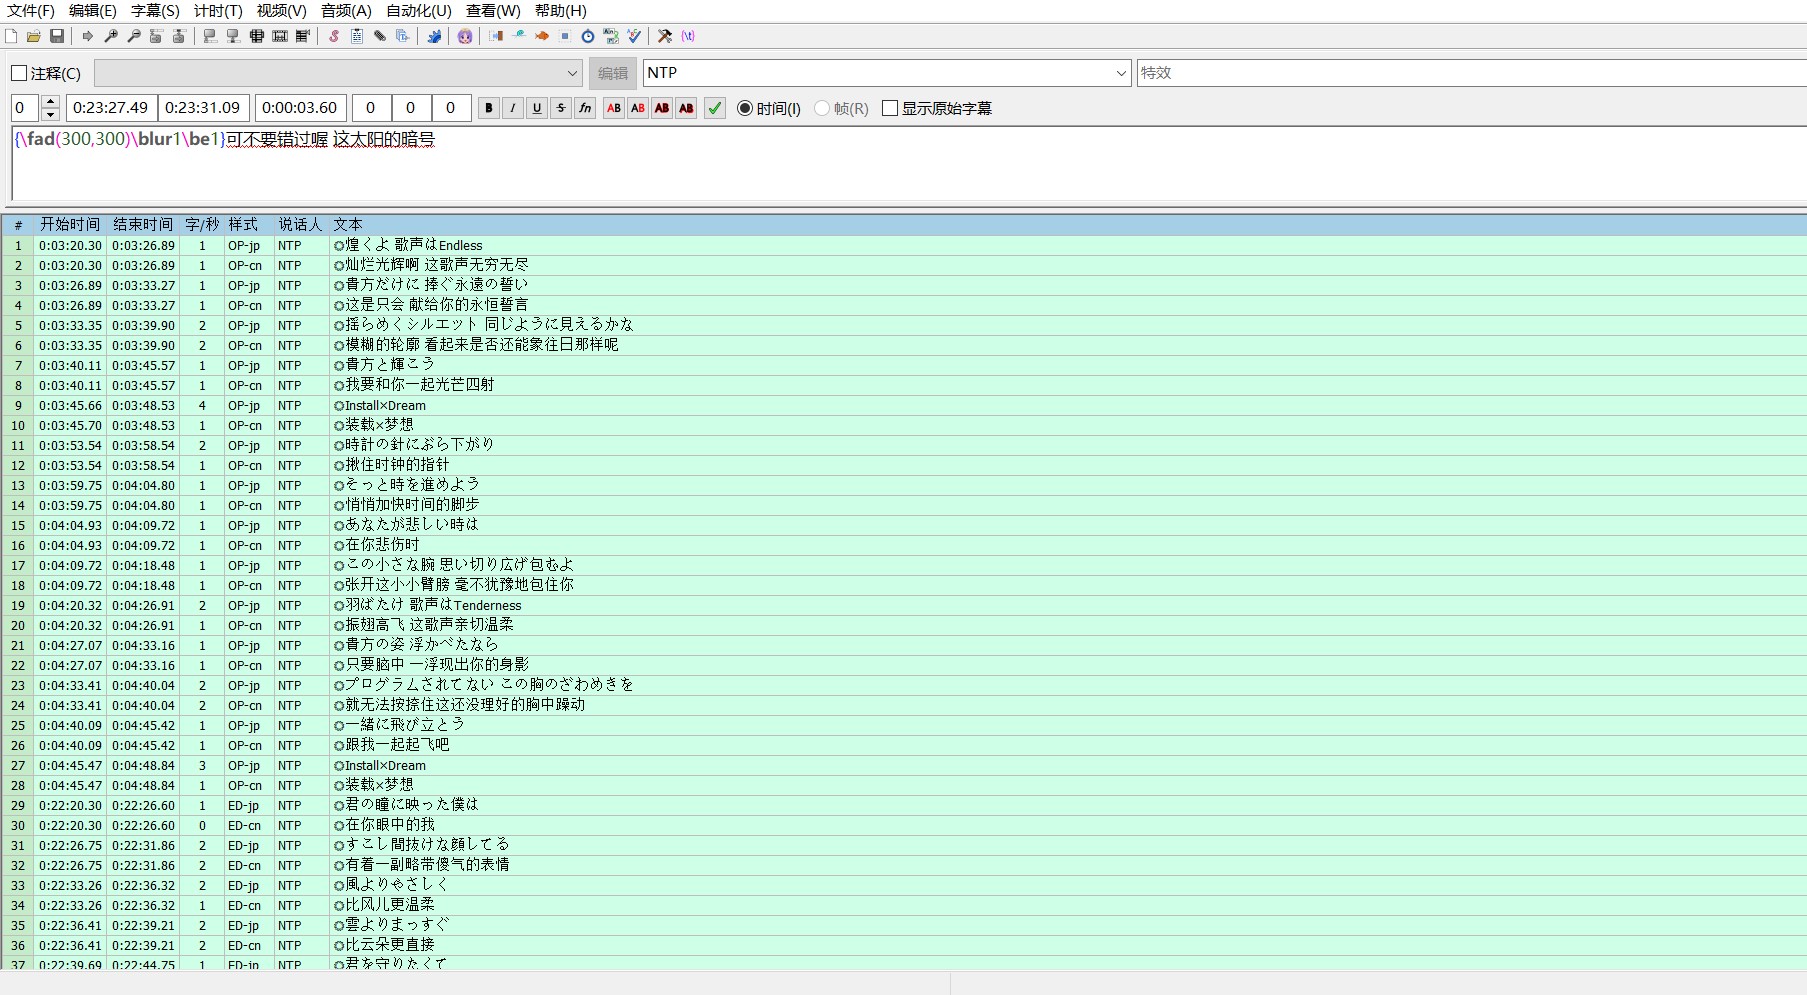1807x995 pixels.
Task: Open the Attachments list paperclip
Action: [380, 36]
